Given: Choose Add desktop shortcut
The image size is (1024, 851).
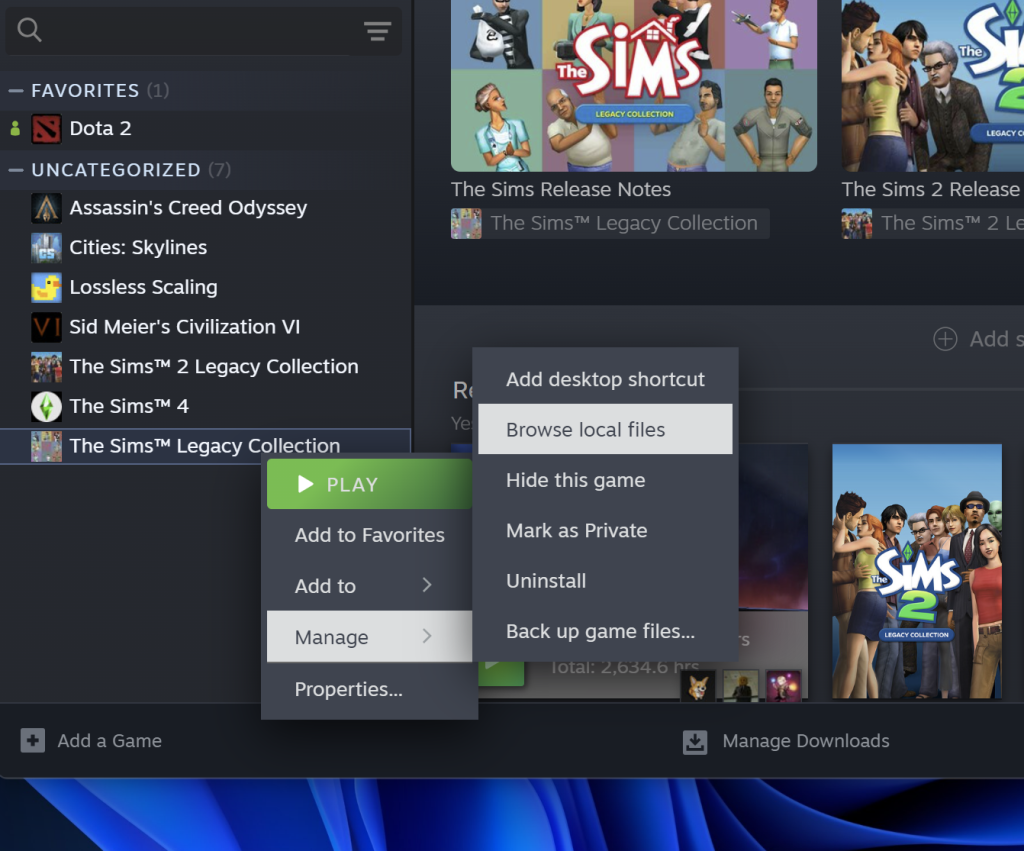Looking at the screenshot, I should click(x=605, y=379).
